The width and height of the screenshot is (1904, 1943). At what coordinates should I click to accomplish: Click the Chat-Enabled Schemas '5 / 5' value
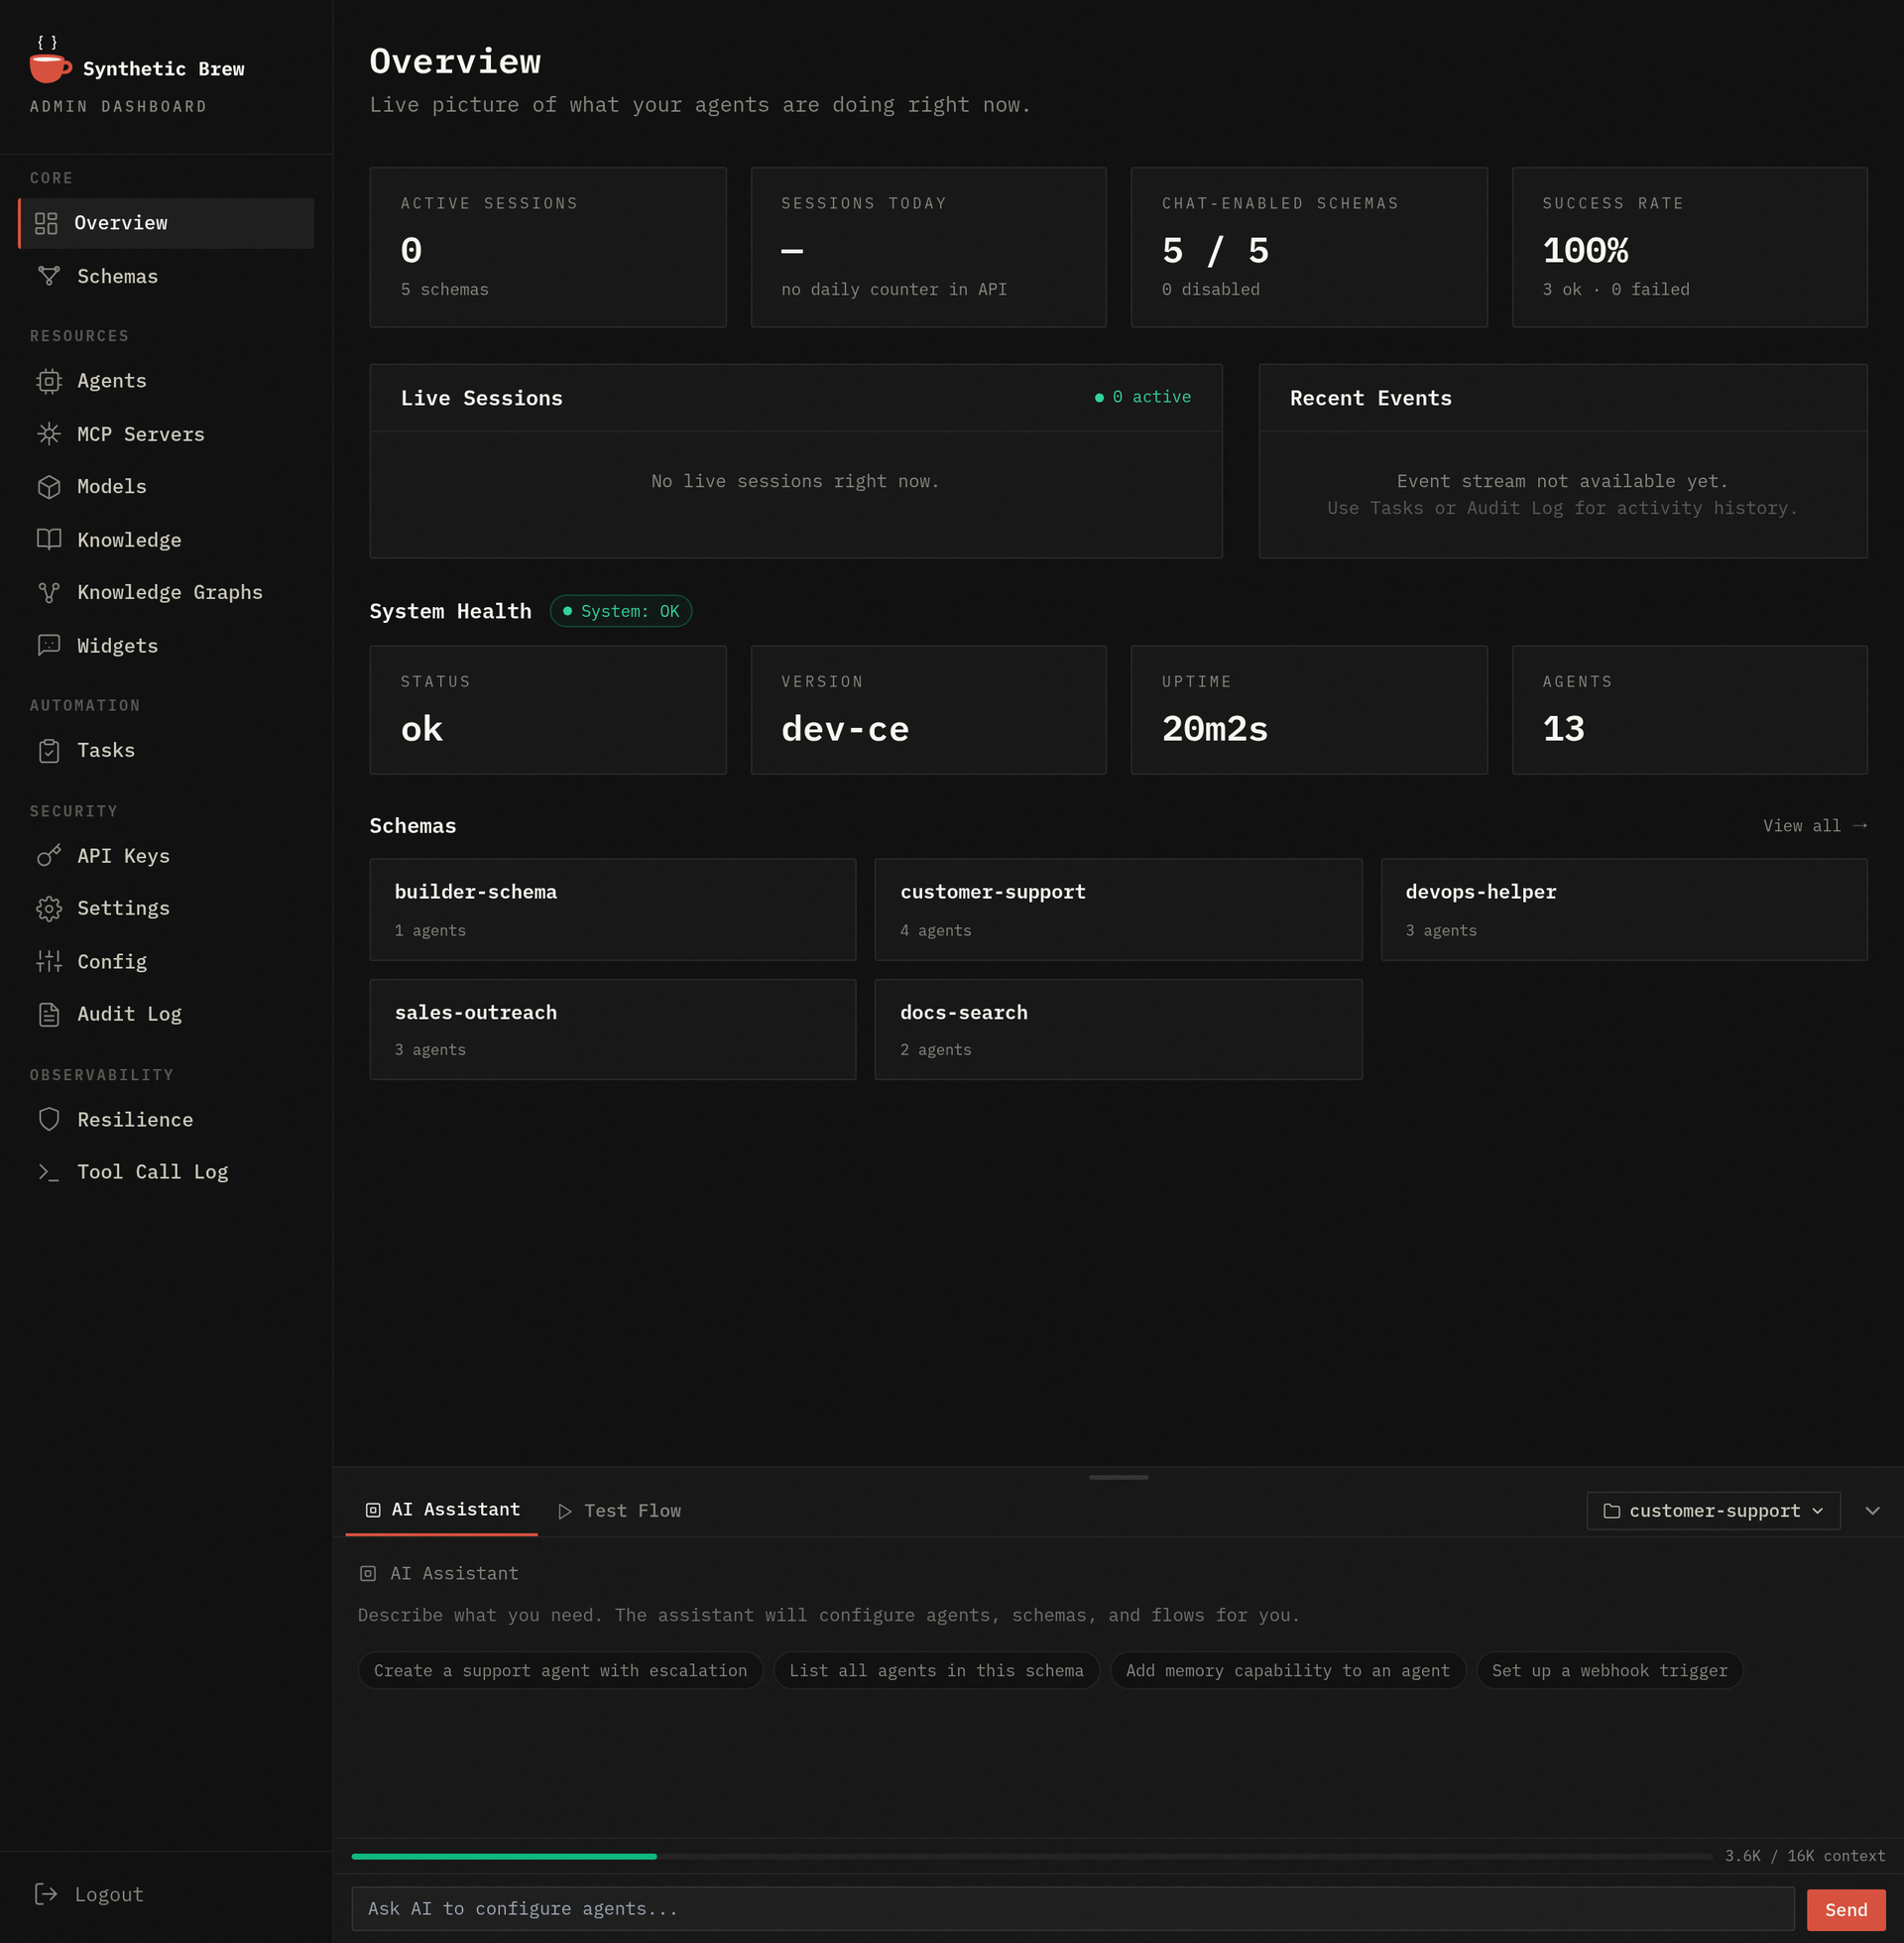pyautogui.click(x=1215, y=250)
